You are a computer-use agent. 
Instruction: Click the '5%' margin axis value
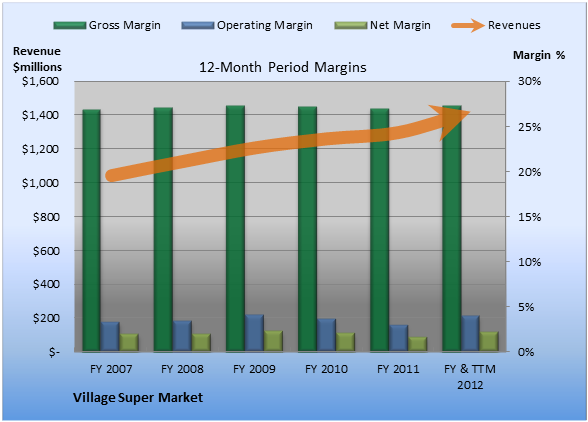coord(526,307)
